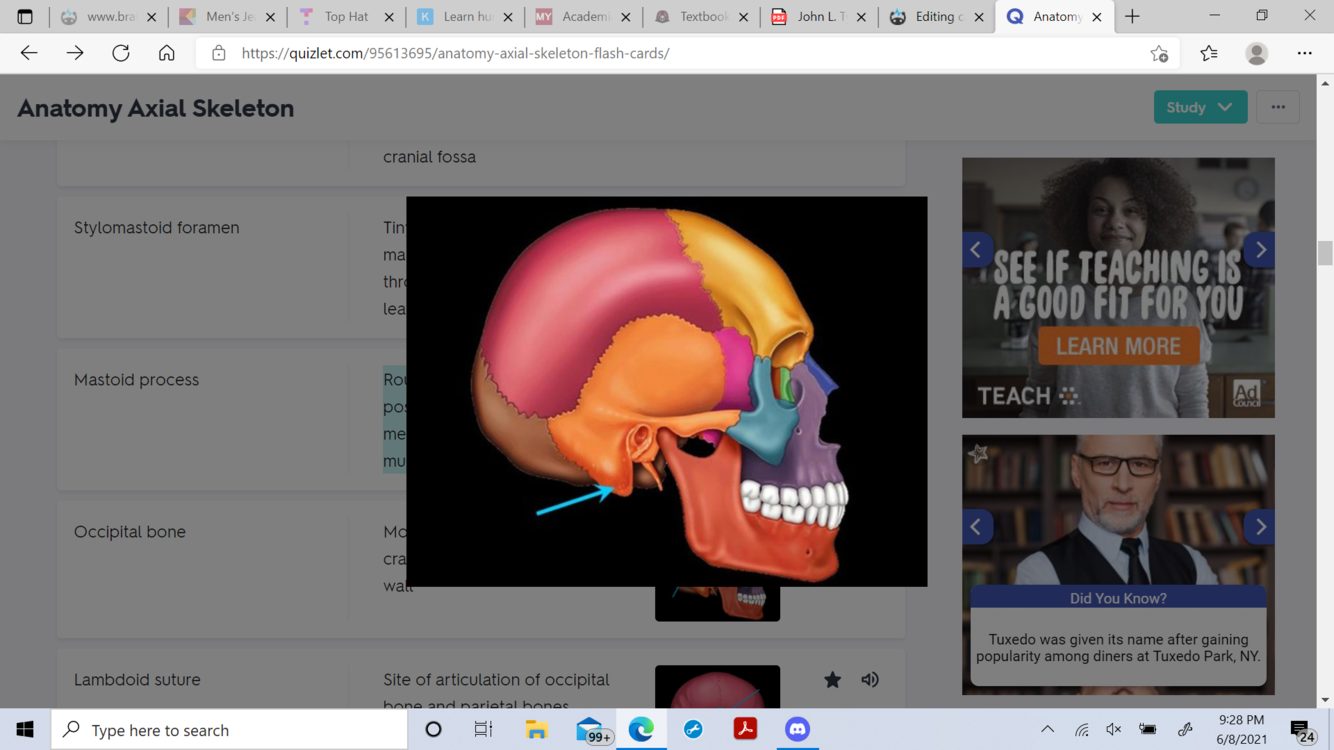Click the enlarged skull image
Image resolution: width=1334 pixels, height=750 pixels.
[666, 391]
